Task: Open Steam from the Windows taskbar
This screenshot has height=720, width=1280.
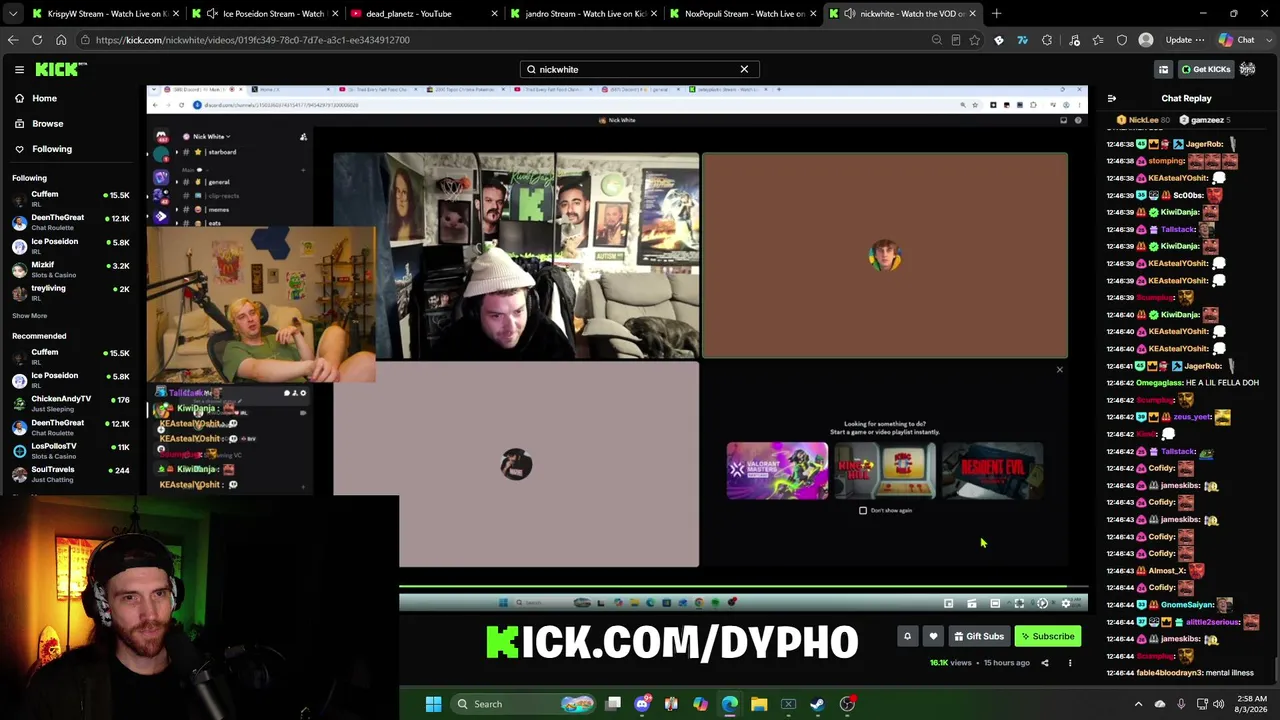Action: coord(817,704)
